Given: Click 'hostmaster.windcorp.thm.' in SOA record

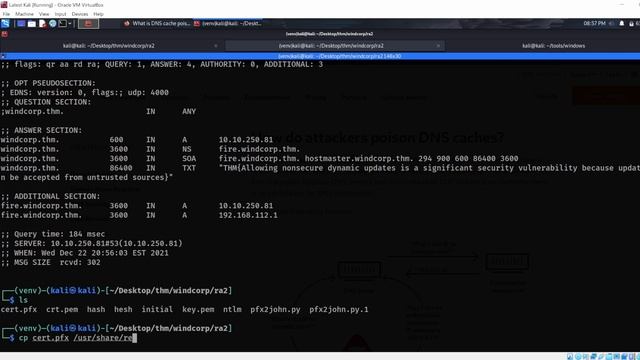Looking at the screenshot, I should pos(359,158).
